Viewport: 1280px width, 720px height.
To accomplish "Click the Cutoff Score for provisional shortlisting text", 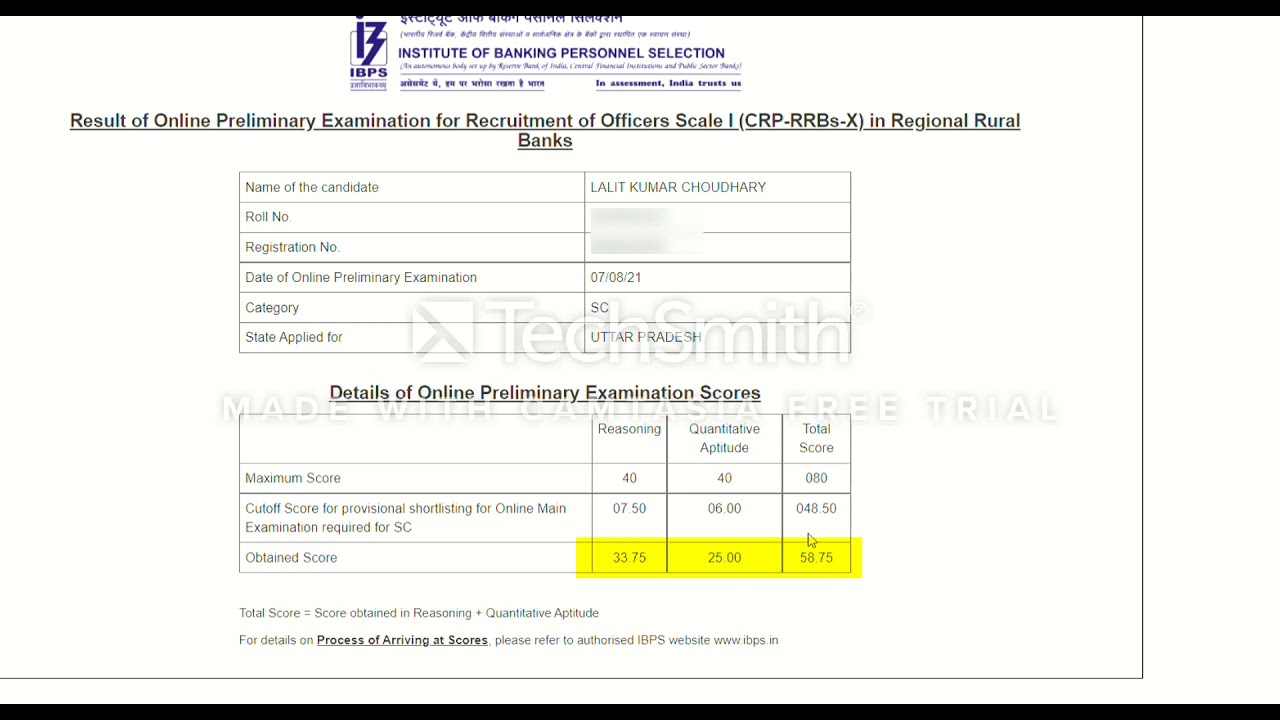I will click(405, 518).
